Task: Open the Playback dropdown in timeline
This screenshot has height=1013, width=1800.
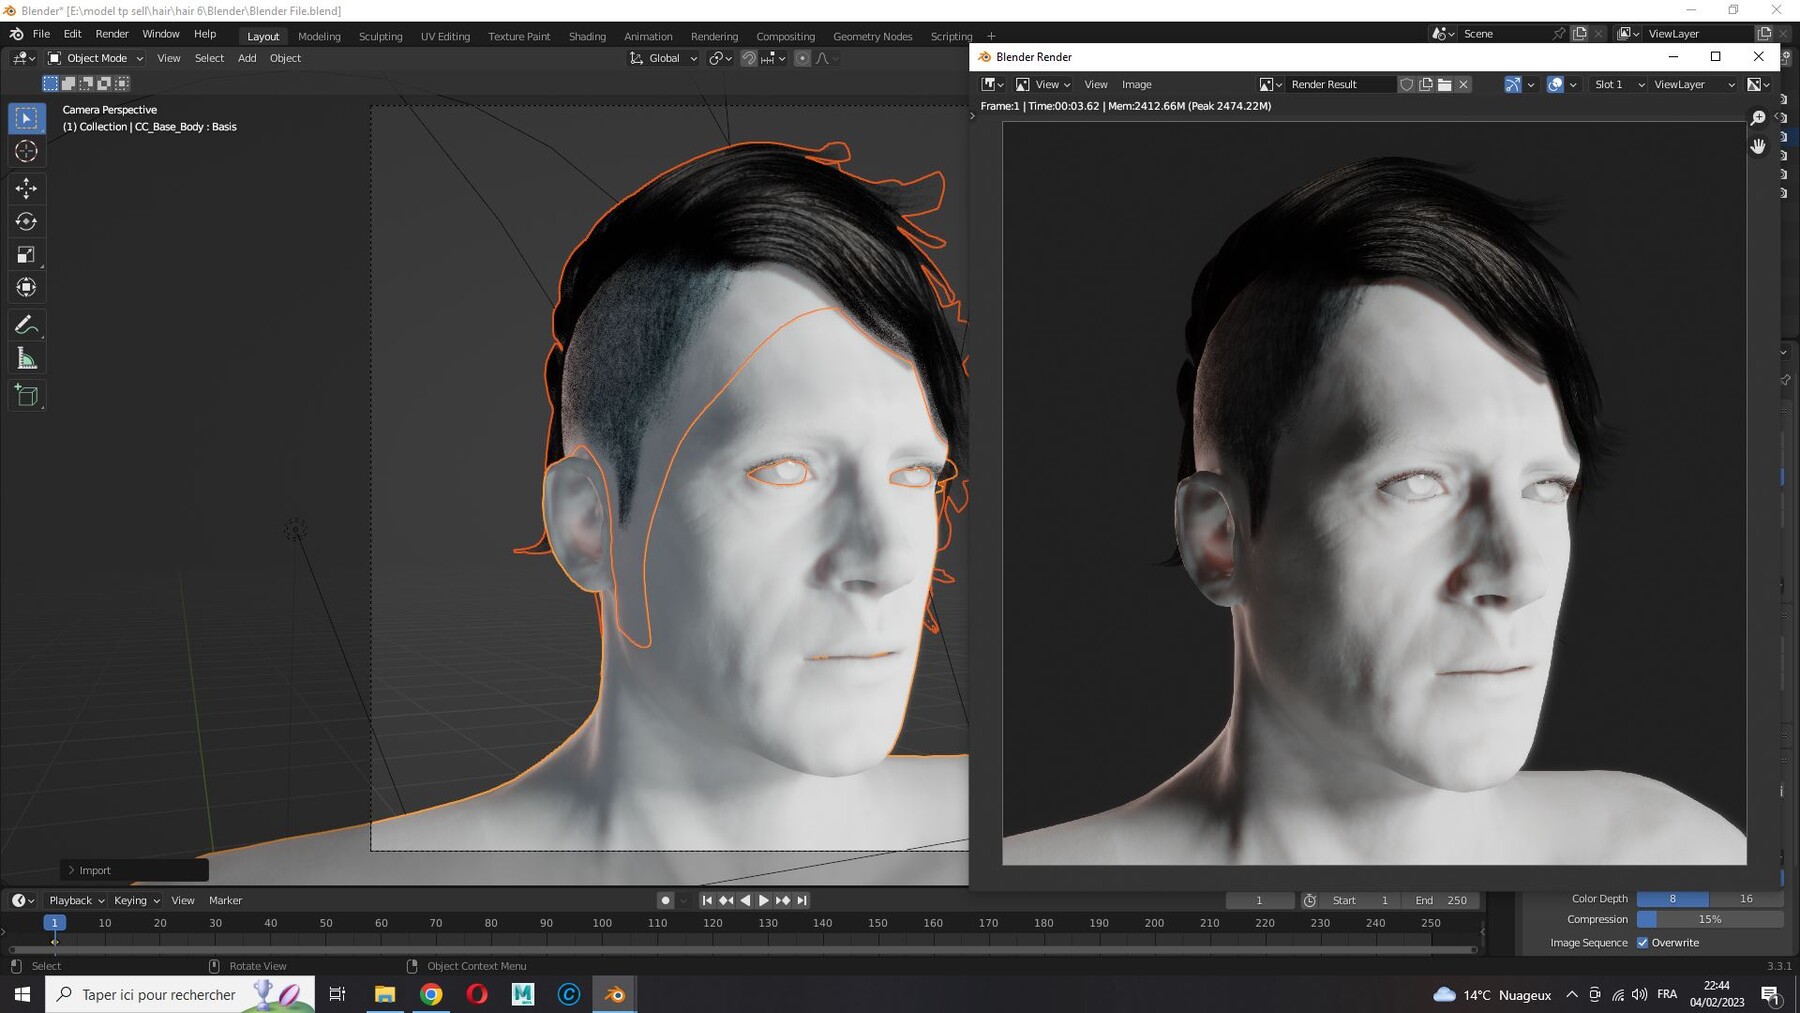Action: [77, 901]
